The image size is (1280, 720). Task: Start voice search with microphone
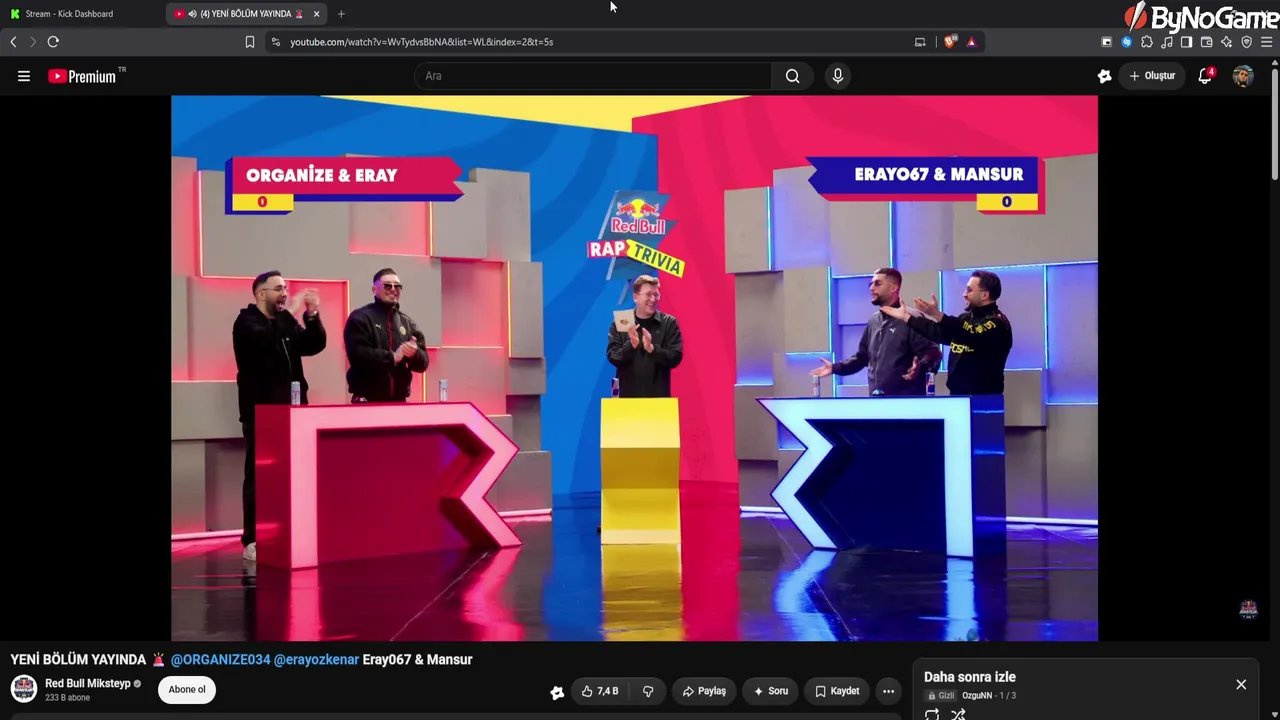click(838, 76)
